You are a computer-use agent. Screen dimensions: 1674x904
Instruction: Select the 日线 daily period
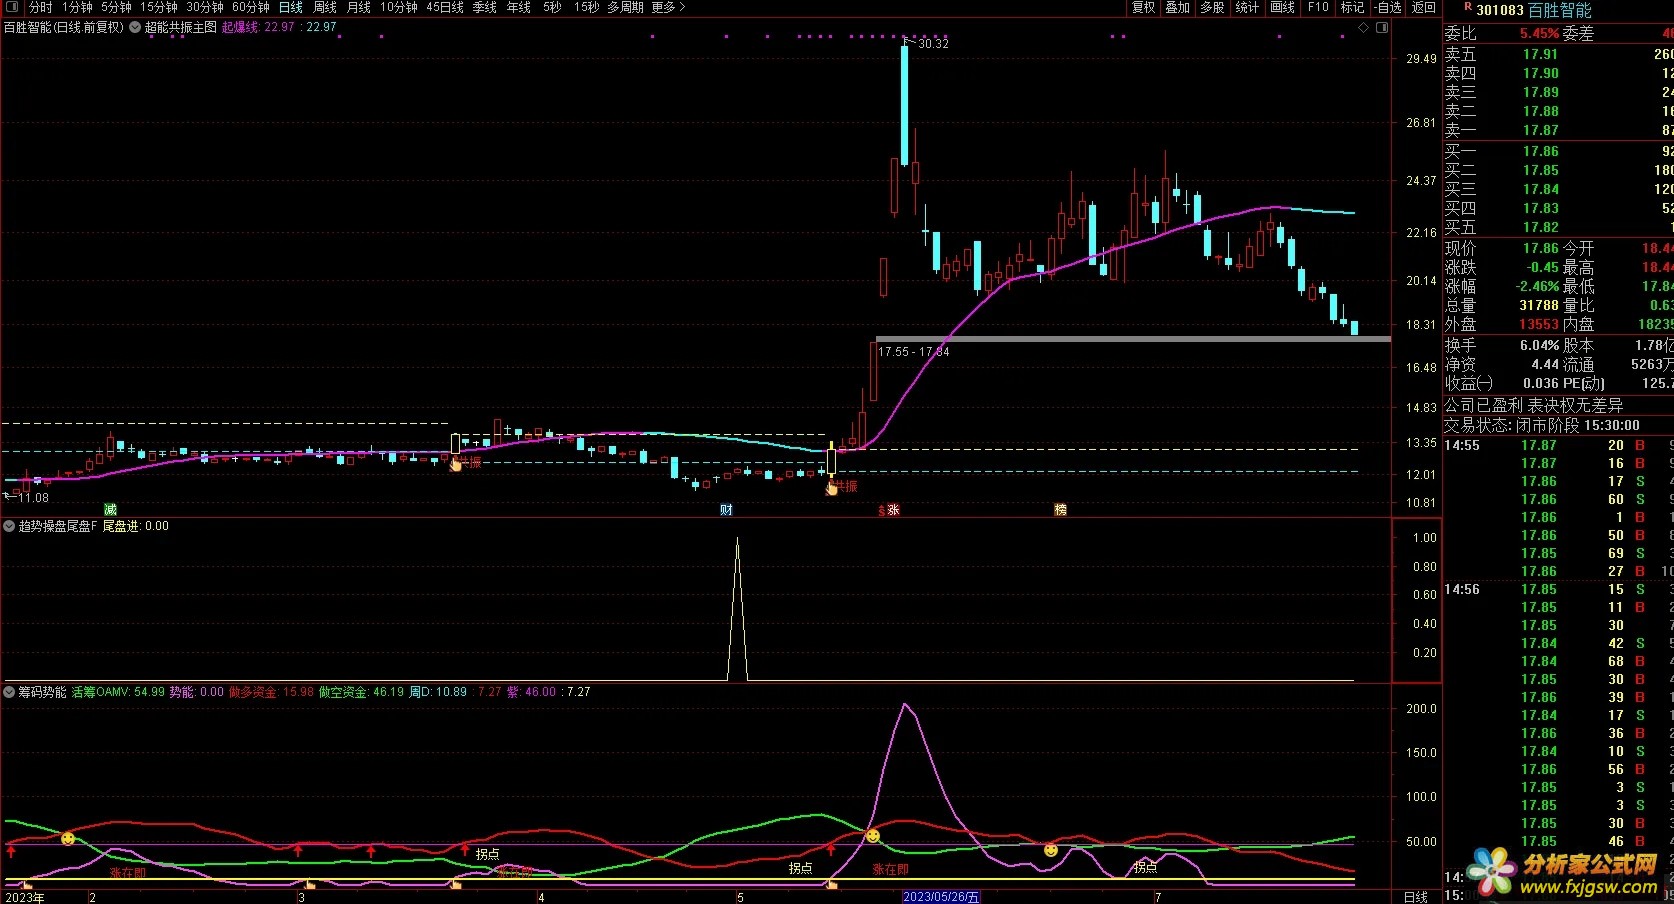(291, 7)
